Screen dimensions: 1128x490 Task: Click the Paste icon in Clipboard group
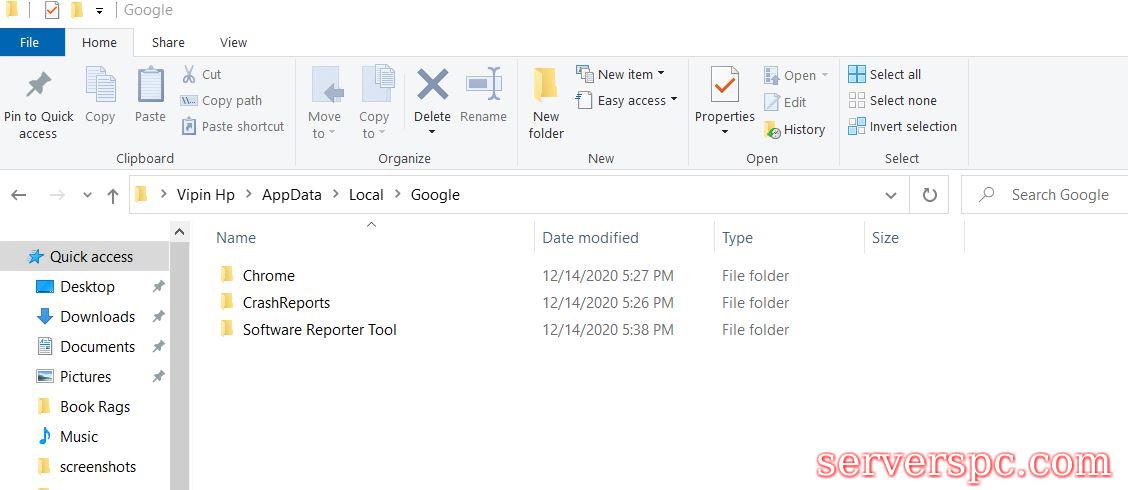point(150,87)
